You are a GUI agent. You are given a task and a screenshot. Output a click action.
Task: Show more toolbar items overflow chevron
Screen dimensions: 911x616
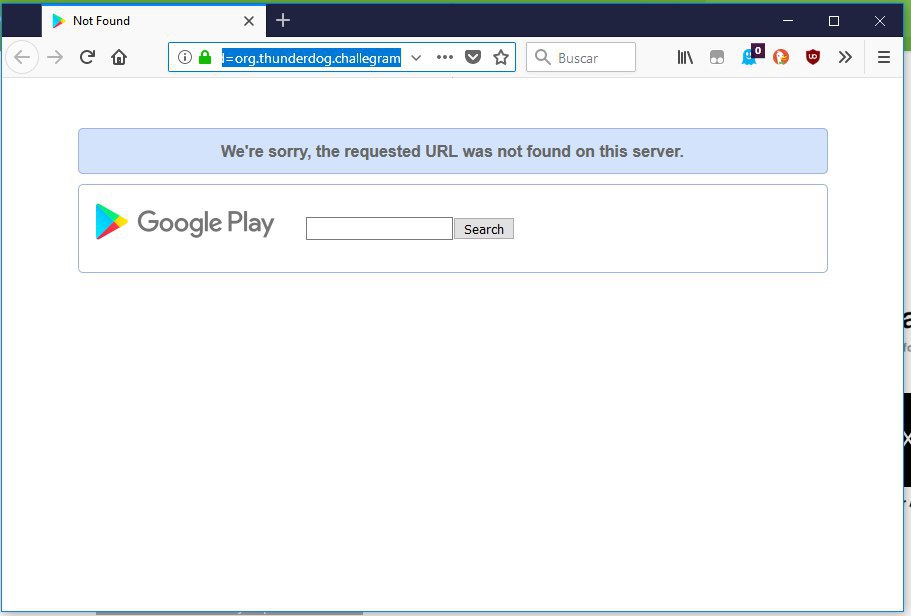pyautogui.click(x=845, y=58)
